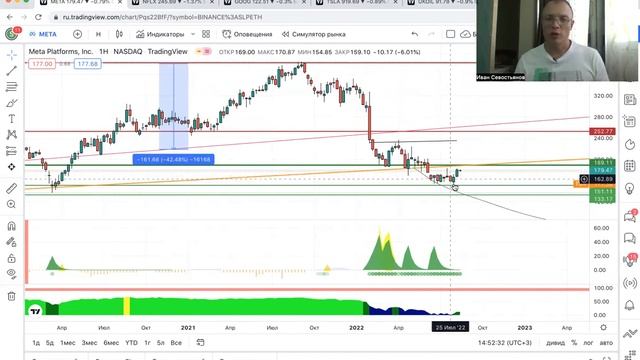
Task: Toggle the magnet mode
Action: click(11, 226)
